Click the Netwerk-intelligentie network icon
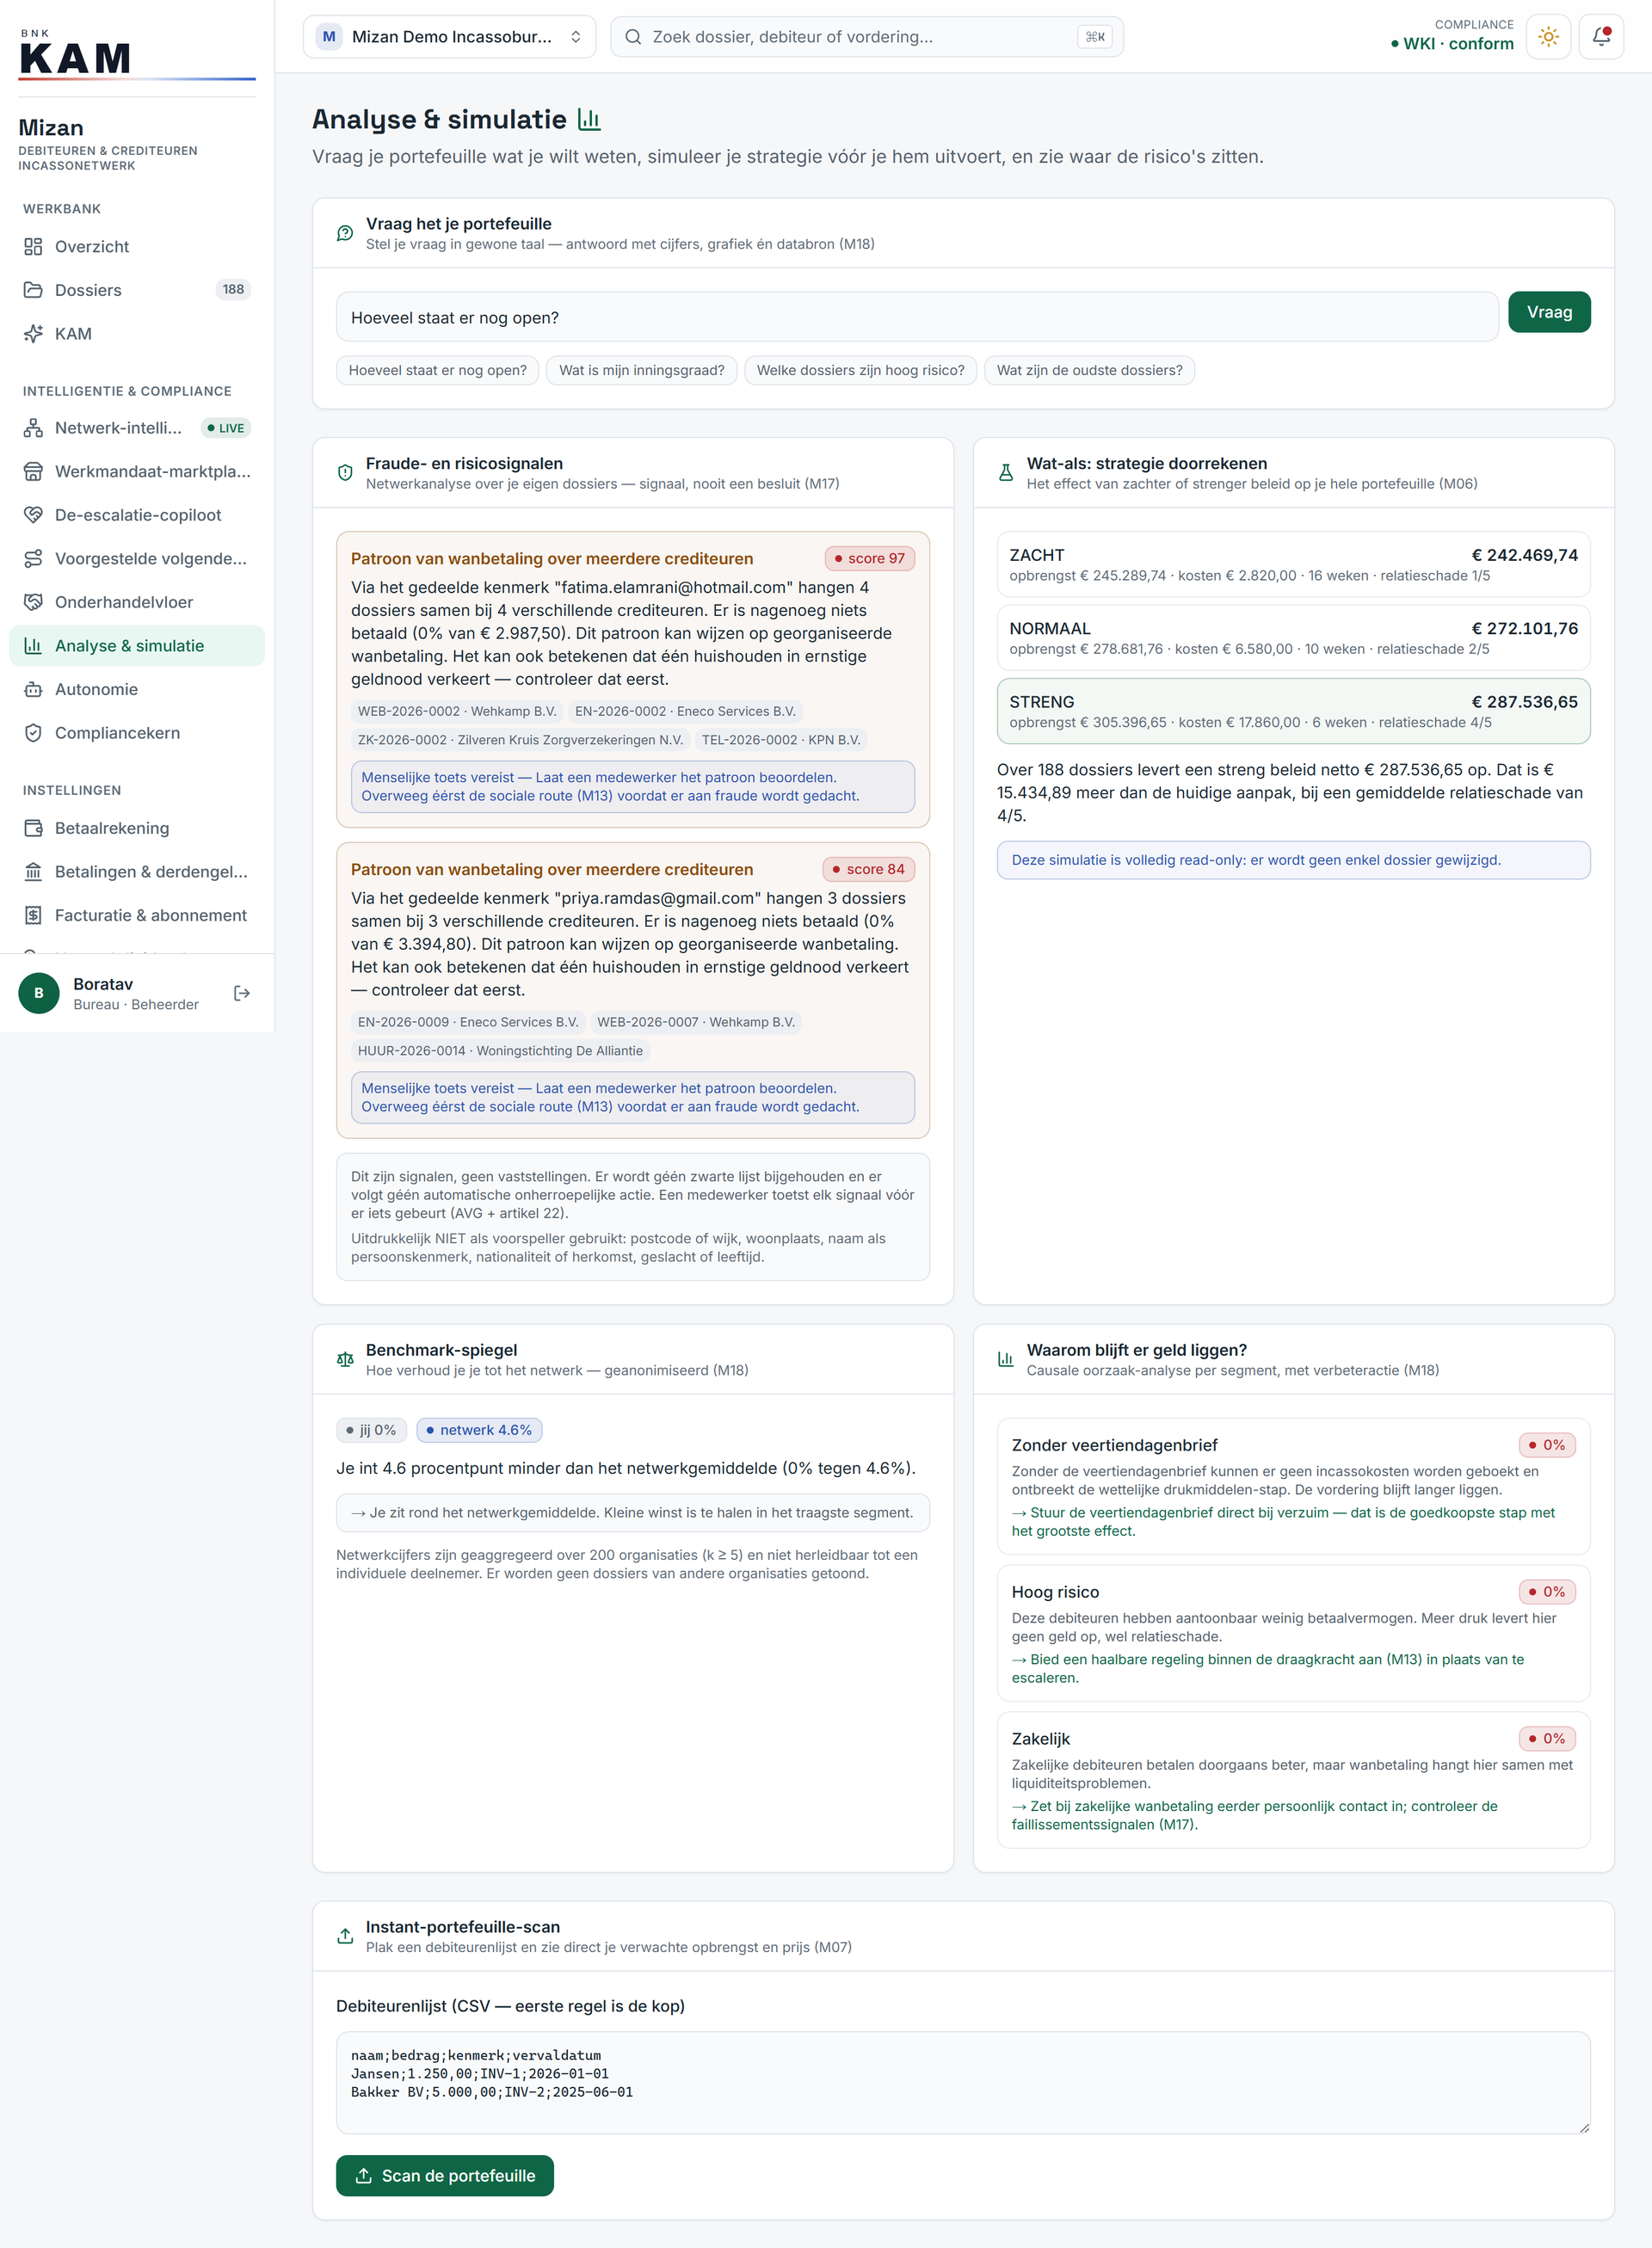Viewport: 1652px width, 2248px height. point(33,428)
